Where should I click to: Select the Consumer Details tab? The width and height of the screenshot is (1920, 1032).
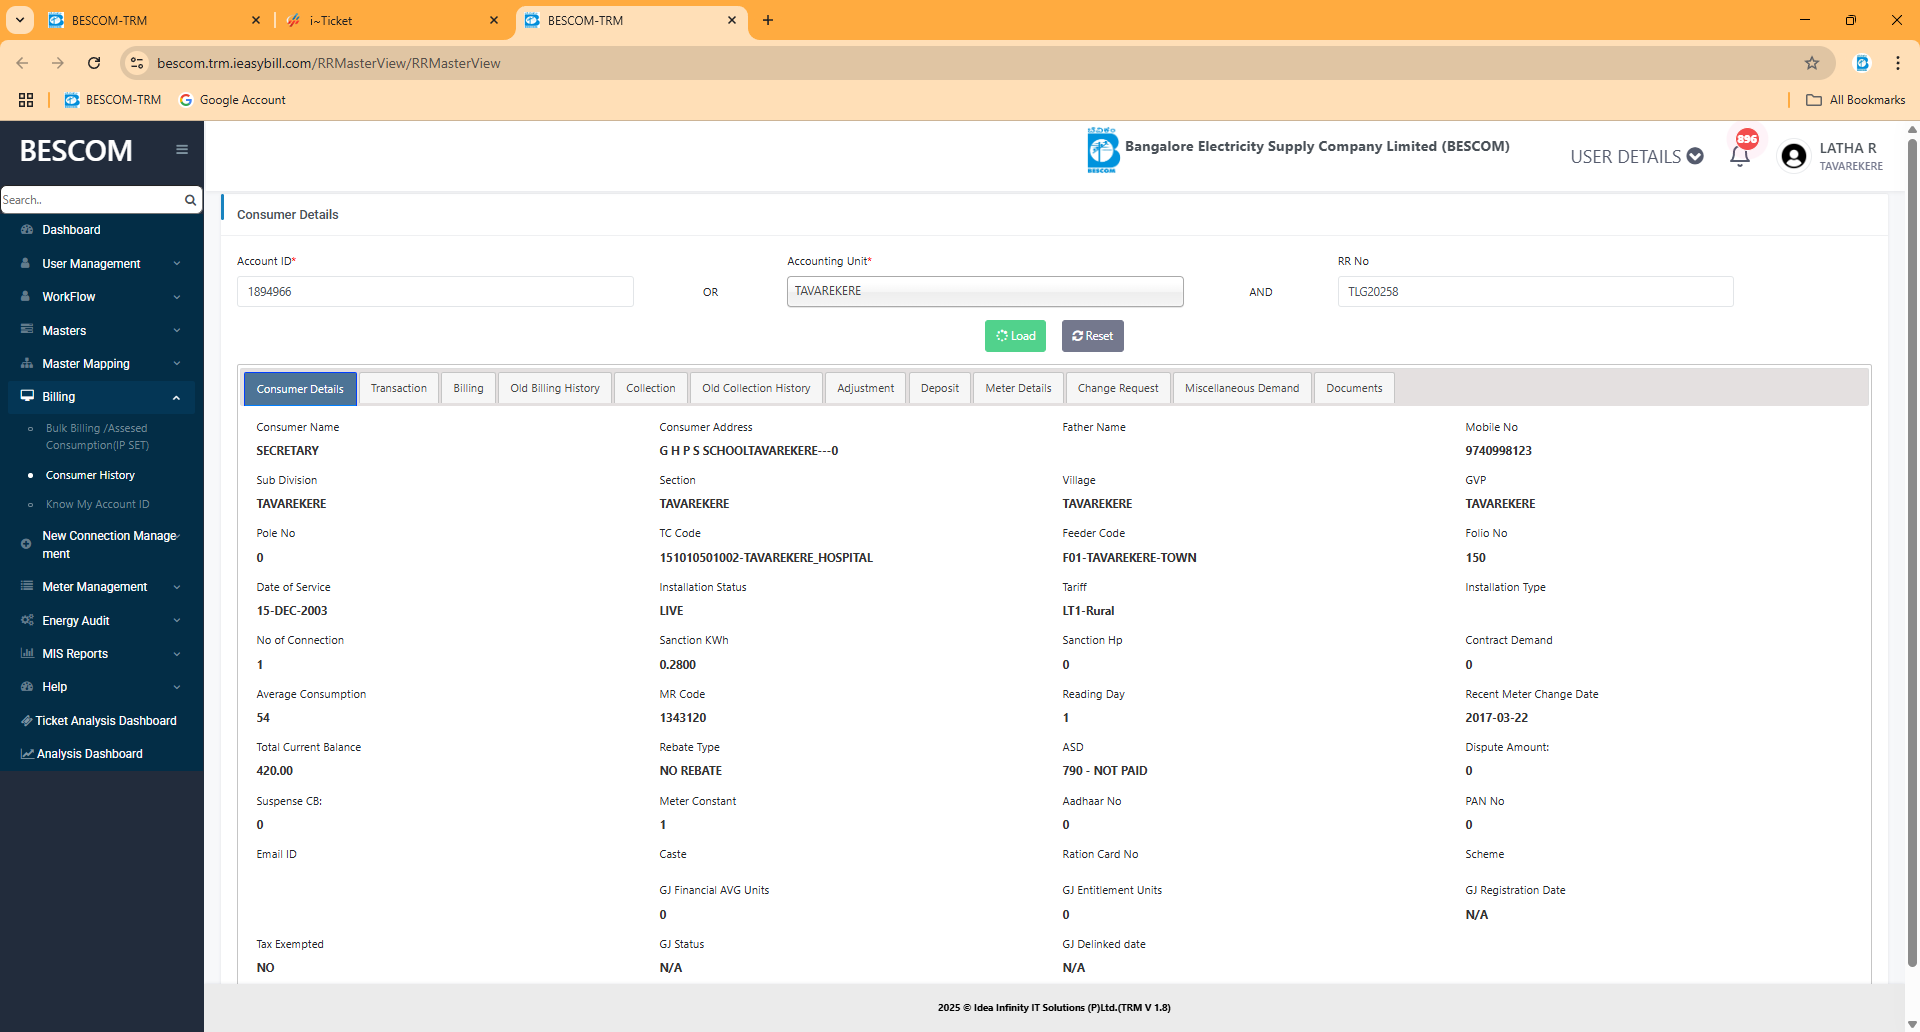[300, 389]
